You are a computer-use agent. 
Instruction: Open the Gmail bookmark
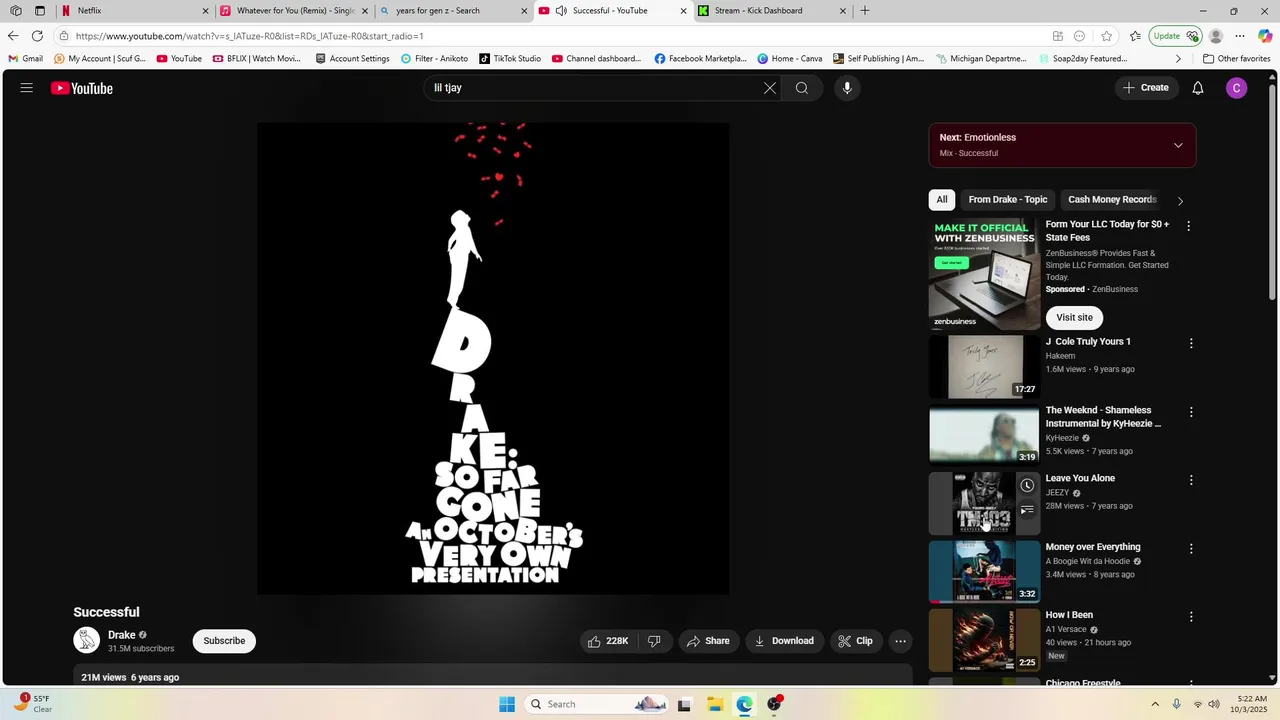(x=26, y=59)
